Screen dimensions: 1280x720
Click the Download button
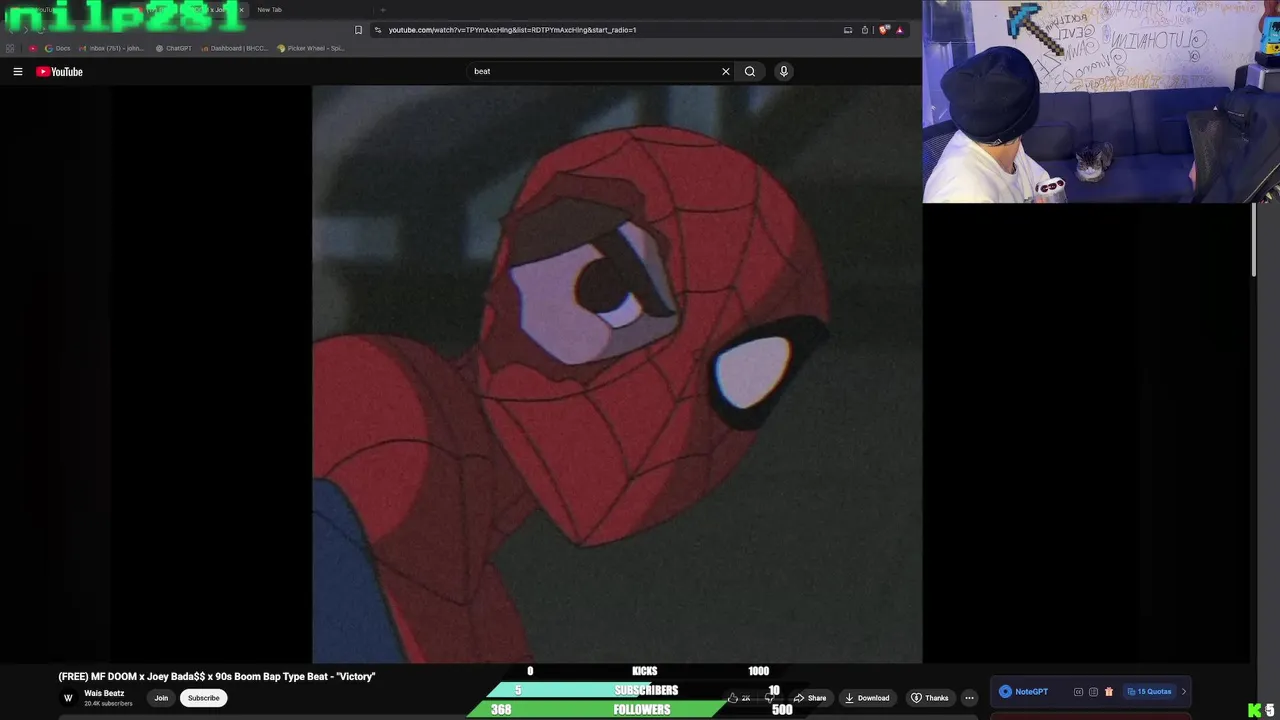click(867, 698)
